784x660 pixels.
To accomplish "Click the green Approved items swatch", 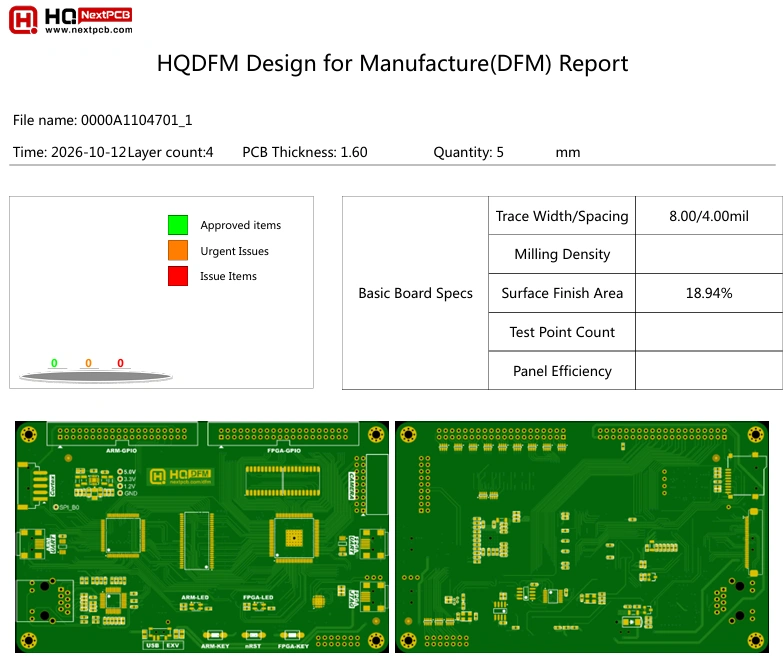I will (x=178, y=225).
